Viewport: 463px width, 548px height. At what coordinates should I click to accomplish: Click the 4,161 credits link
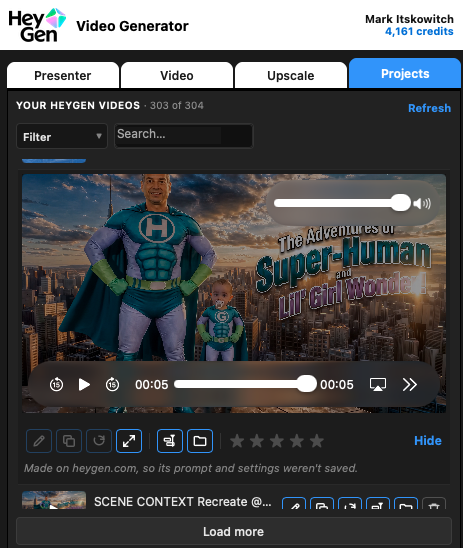tap(419, 31)
